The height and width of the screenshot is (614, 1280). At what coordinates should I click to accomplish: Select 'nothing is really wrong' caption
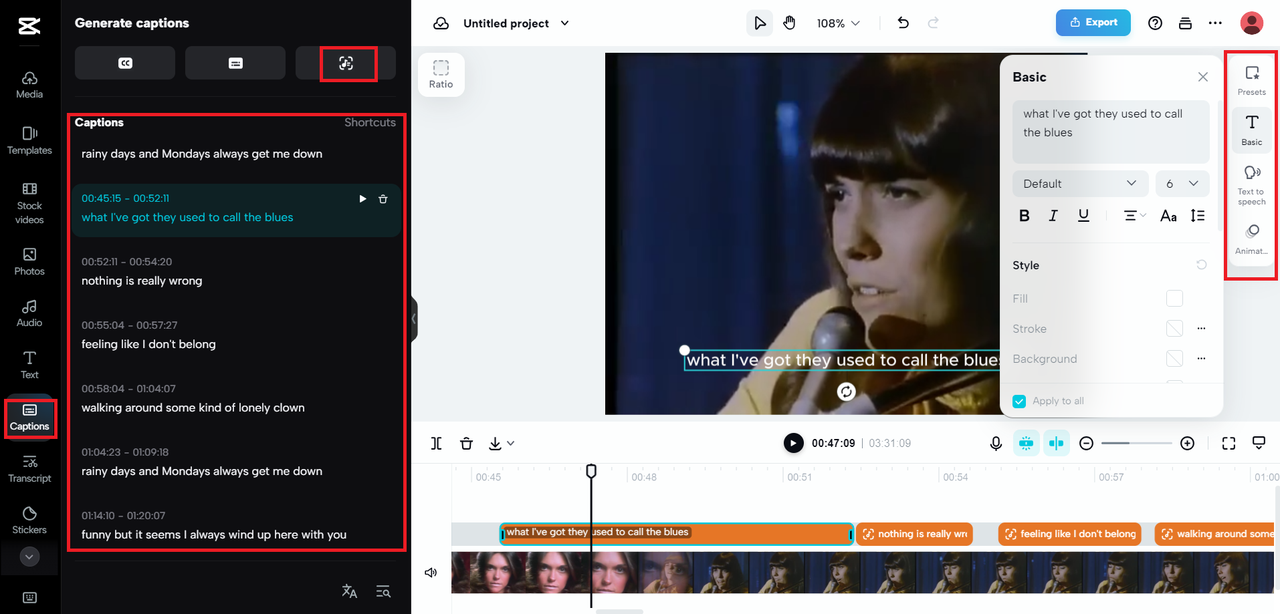point(236,272)
